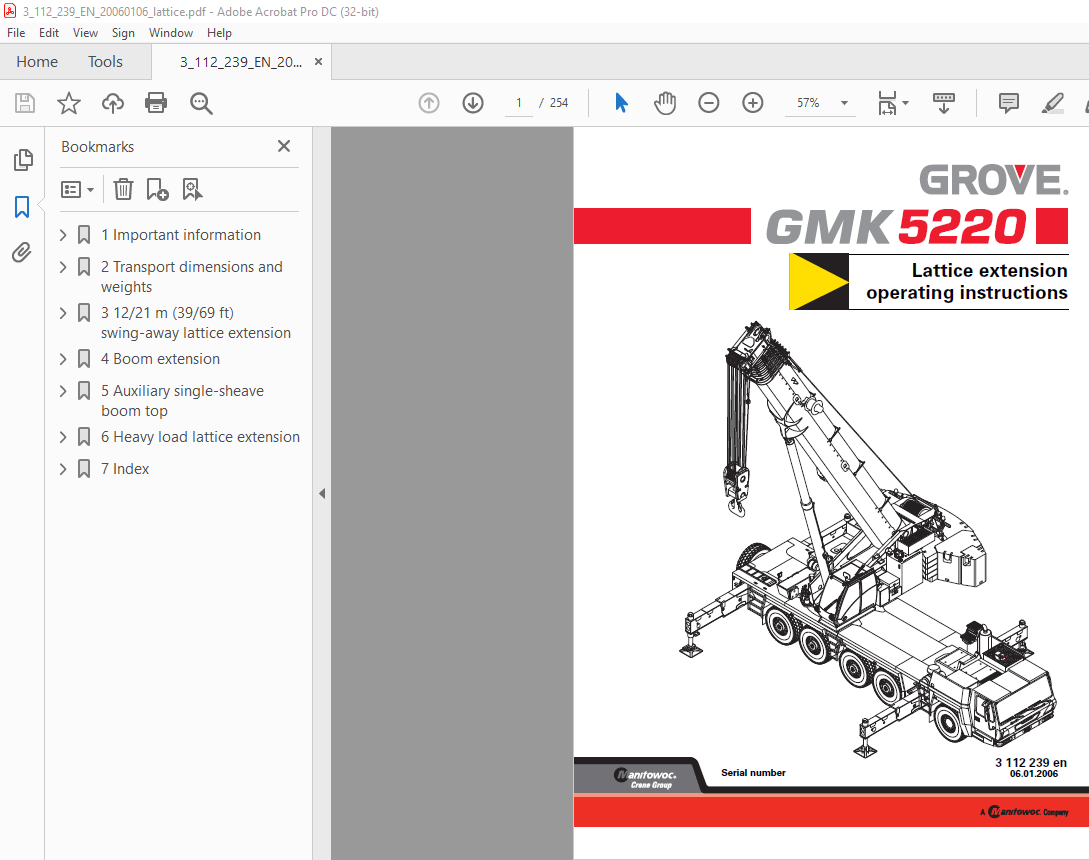Add a new bookmark icon

158,189
